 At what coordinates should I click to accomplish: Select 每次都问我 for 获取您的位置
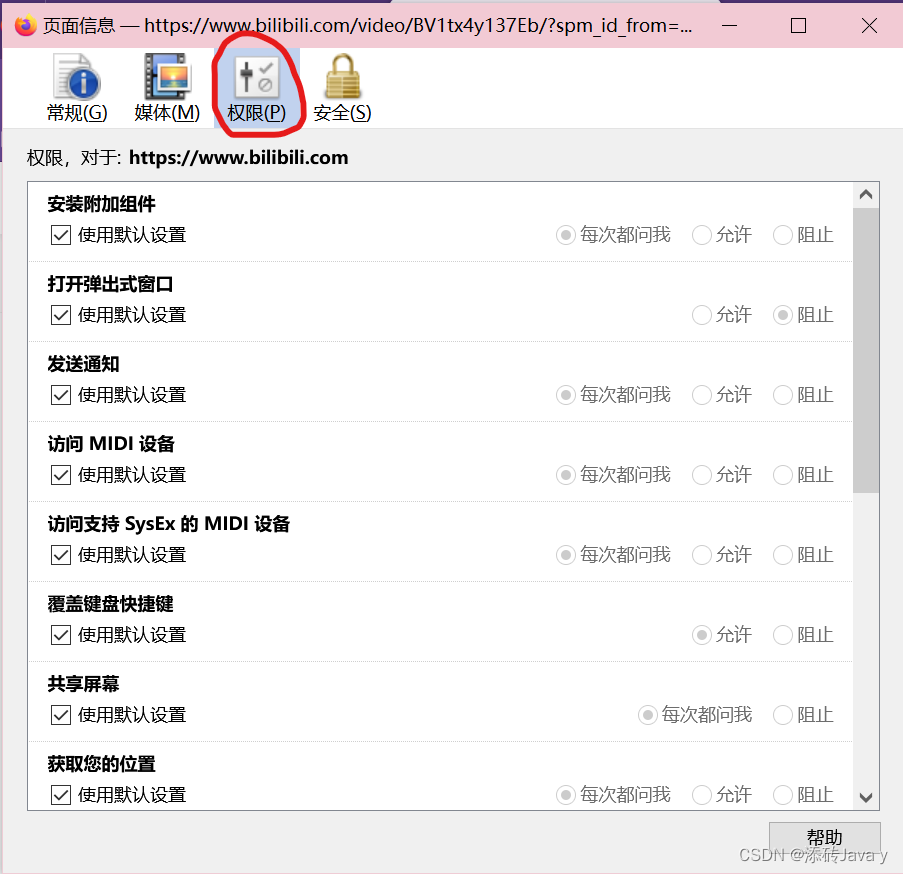pyautogui.click(x=566, y=795)
